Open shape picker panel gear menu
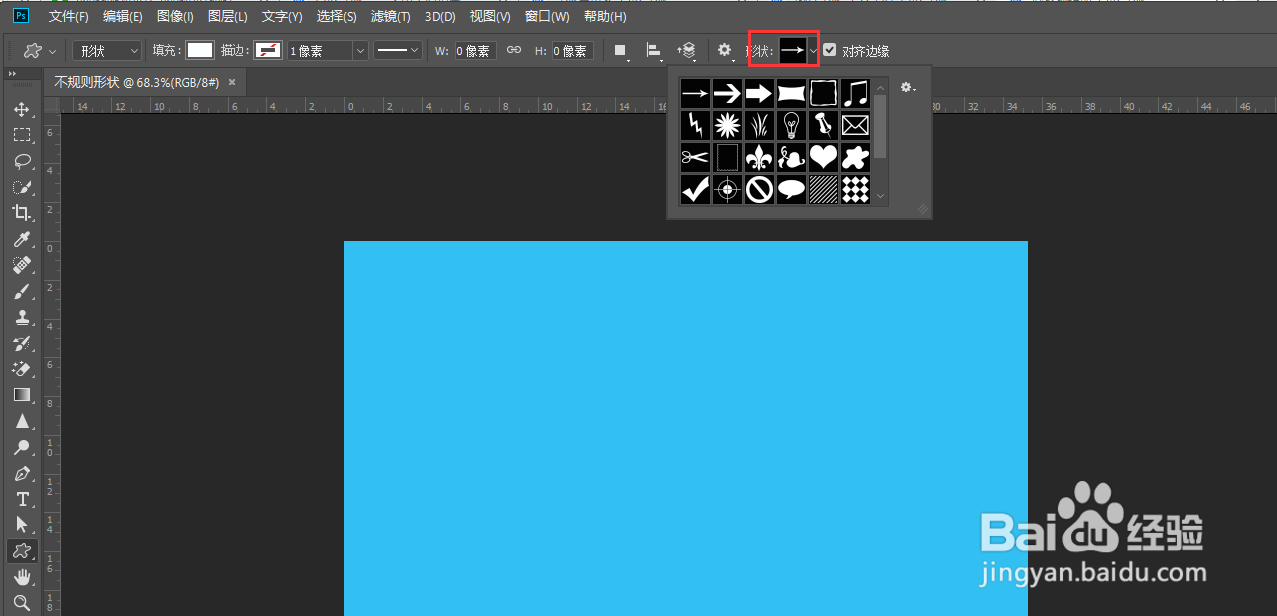1277x616 pixels. (x=907, y=88)
